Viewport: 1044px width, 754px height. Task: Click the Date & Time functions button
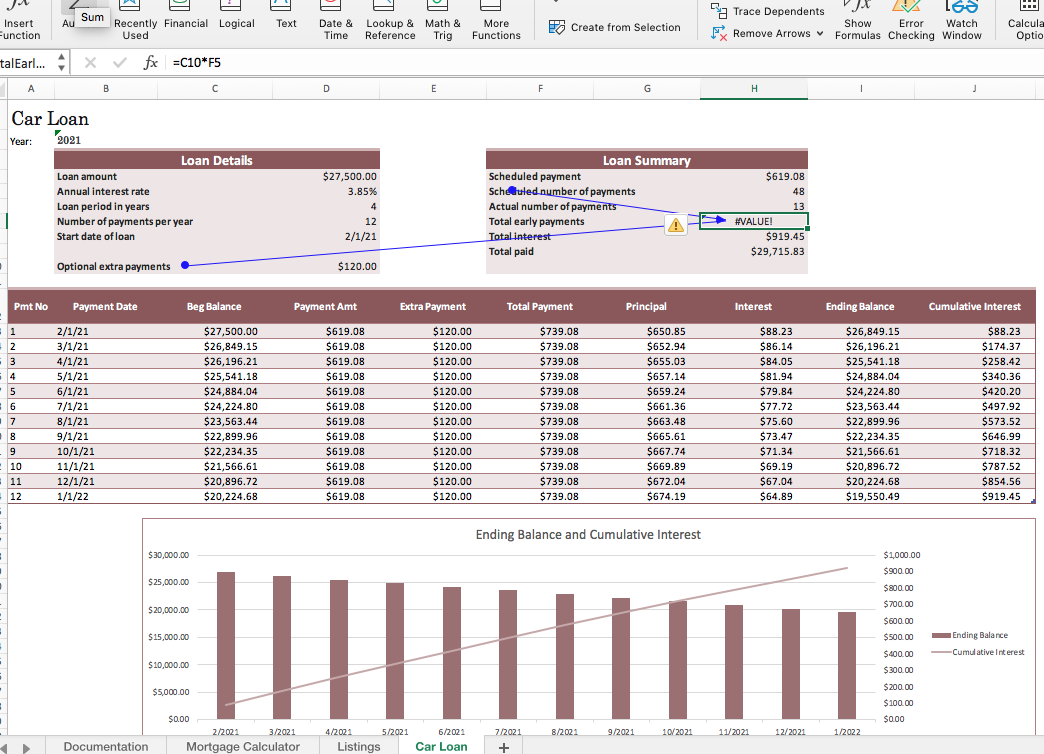pos(336,28)
